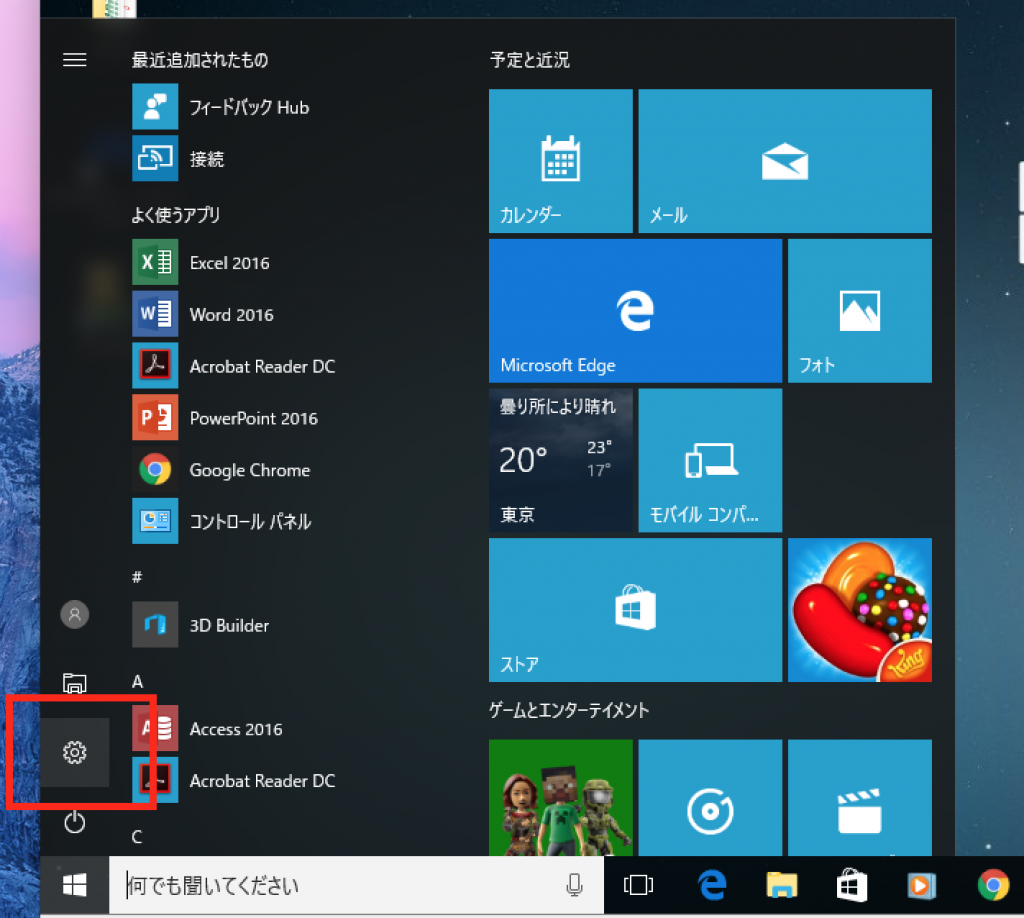
Task: Launch Microsoft Edge from its large tile
Action: click(x=635, y=310)
